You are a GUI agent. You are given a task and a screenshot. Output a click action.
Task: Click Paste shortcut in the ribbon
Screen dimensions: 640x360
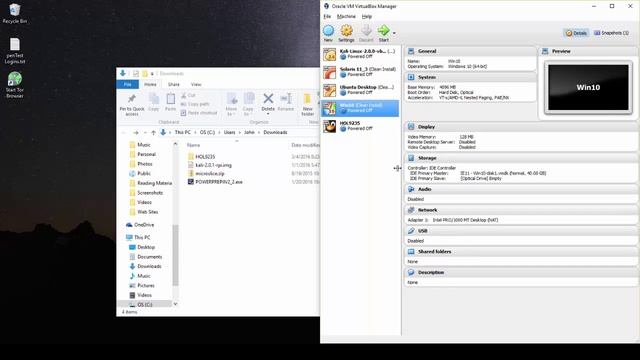(x=199, y=113)
